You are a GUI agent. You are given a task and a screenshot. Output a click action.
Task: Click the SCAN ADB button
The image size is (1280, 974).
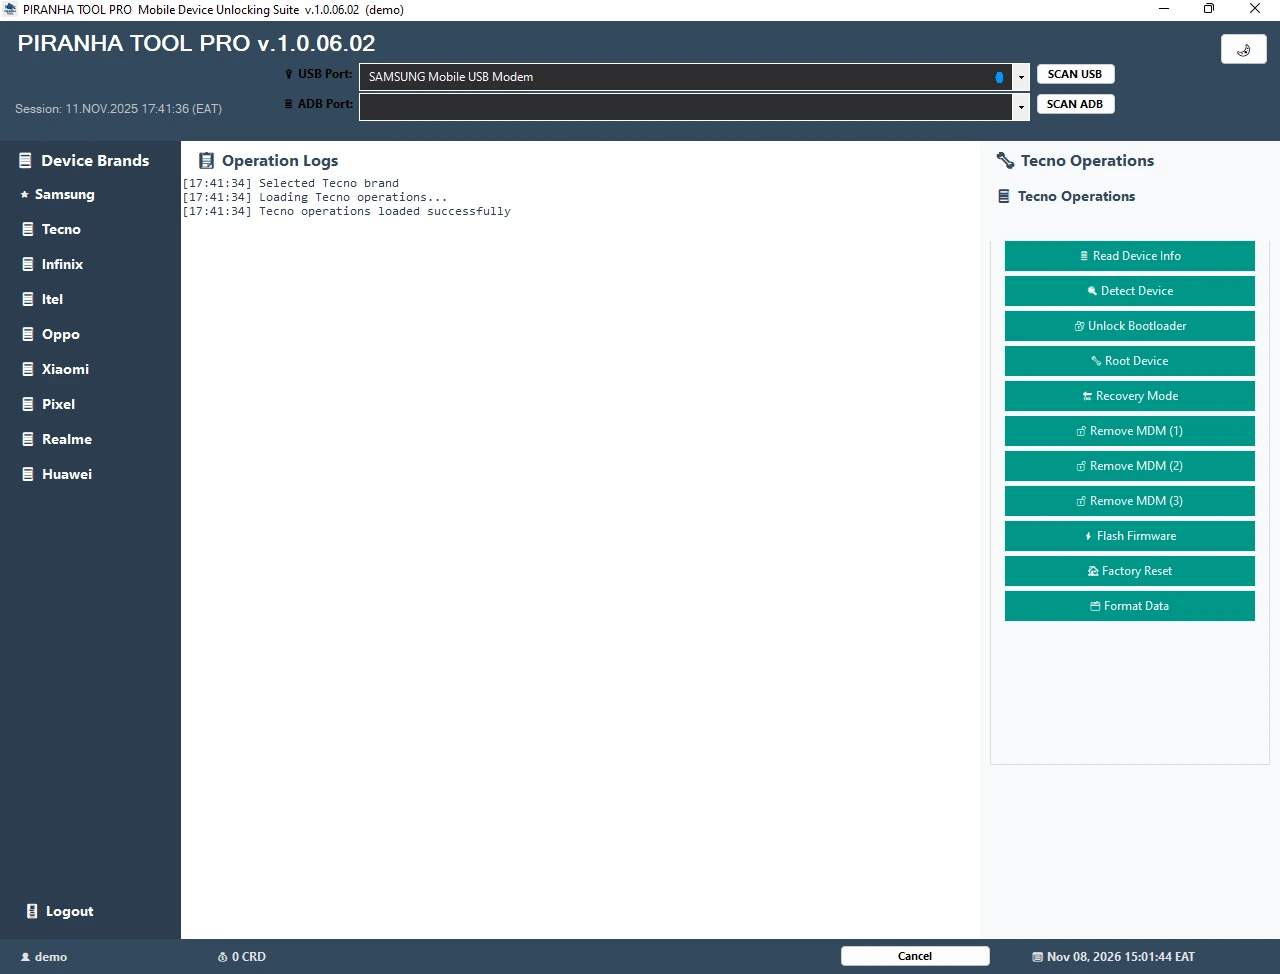tap(1075, 104)
